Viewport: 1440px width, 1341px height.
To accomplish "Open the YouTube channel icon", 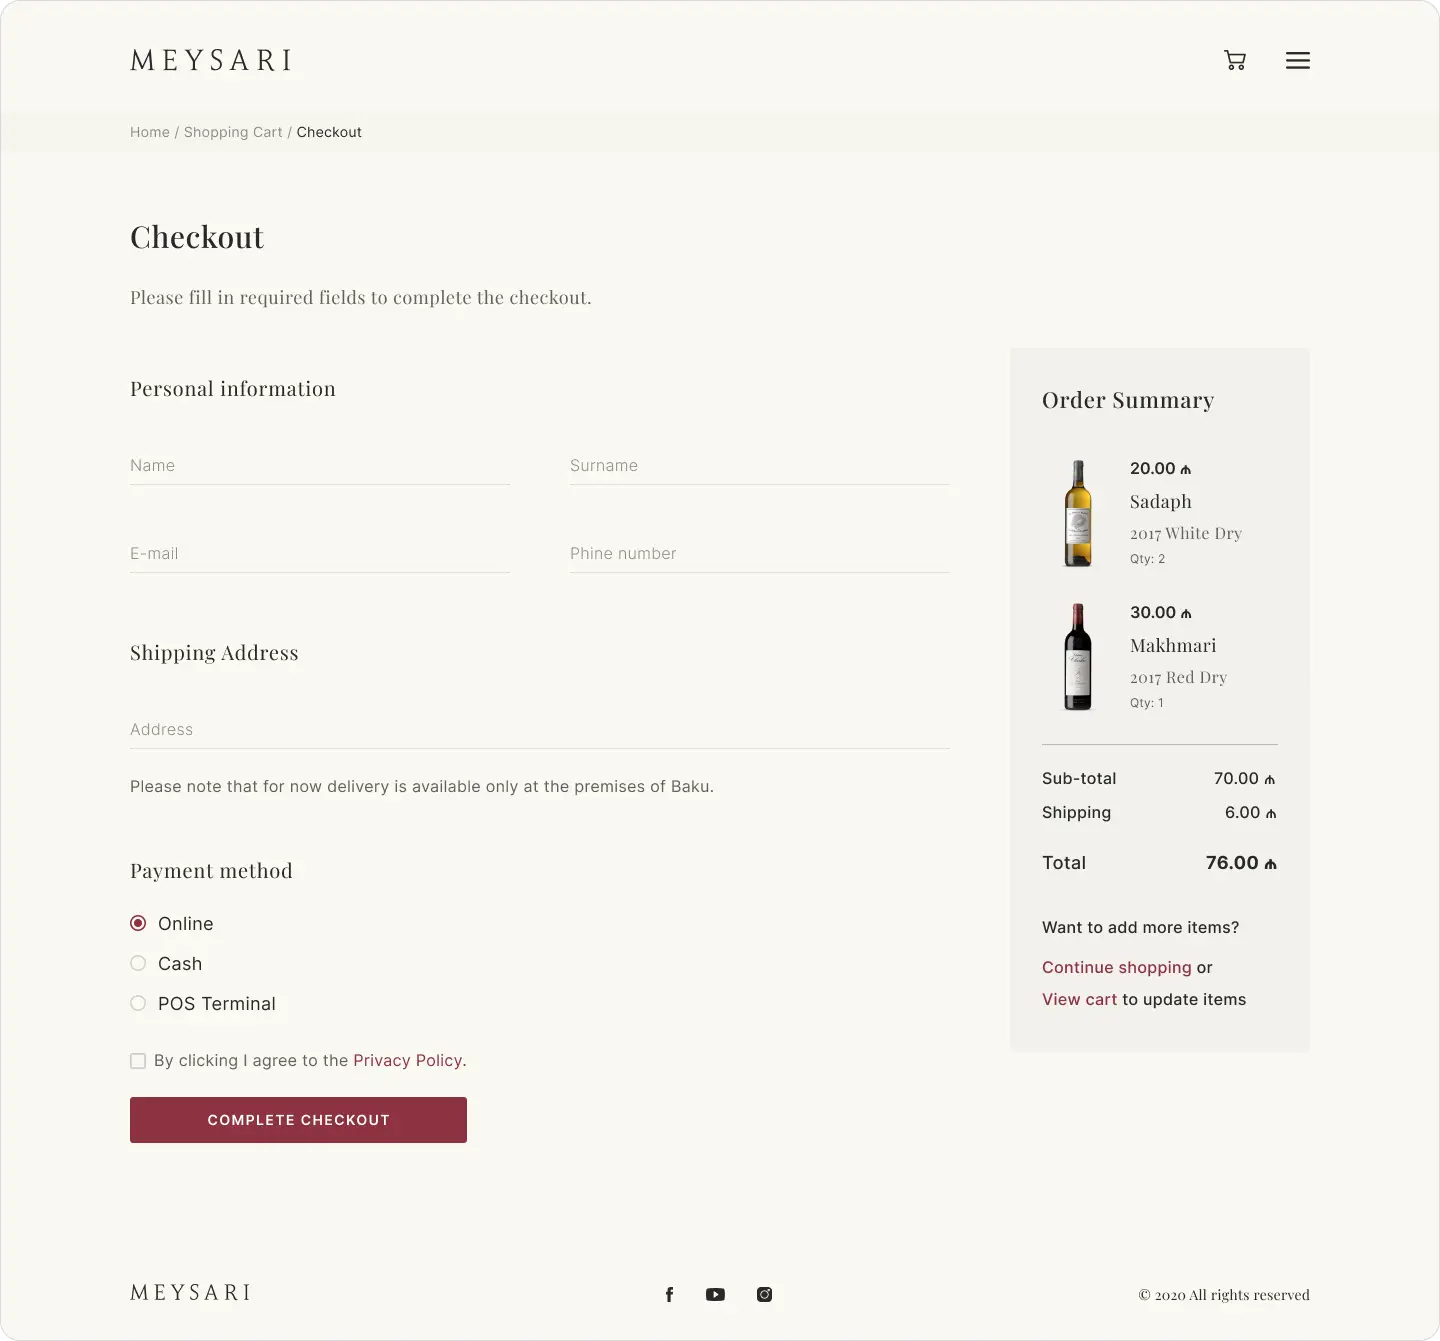I will [715, 1294].
